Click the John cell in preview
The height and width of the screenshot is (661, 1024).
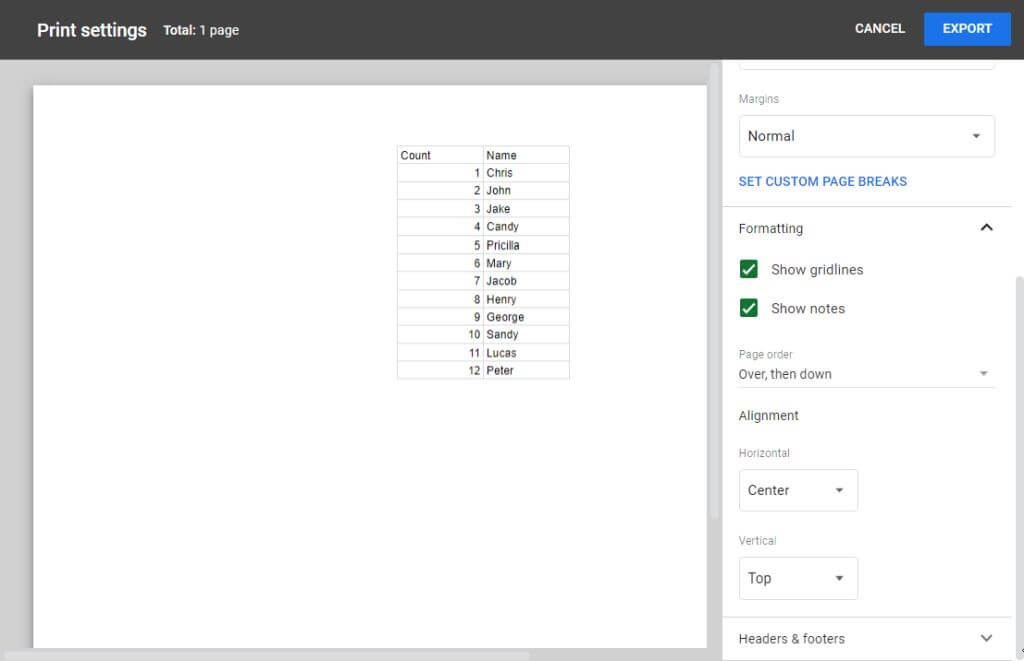tap(526, 190)
